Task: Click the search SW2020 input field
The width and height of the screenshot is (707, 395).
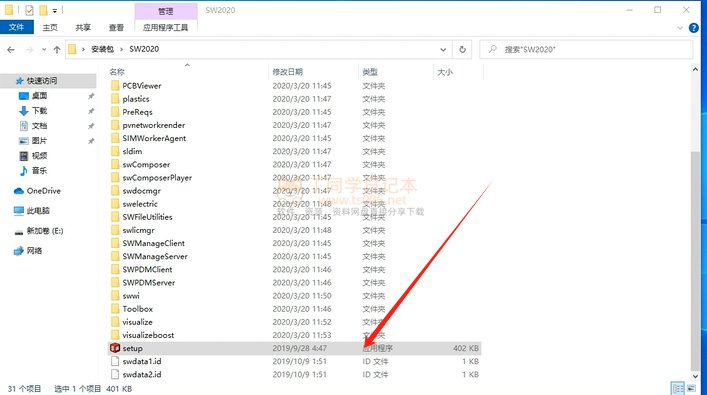Action: [x=586, y=50]
